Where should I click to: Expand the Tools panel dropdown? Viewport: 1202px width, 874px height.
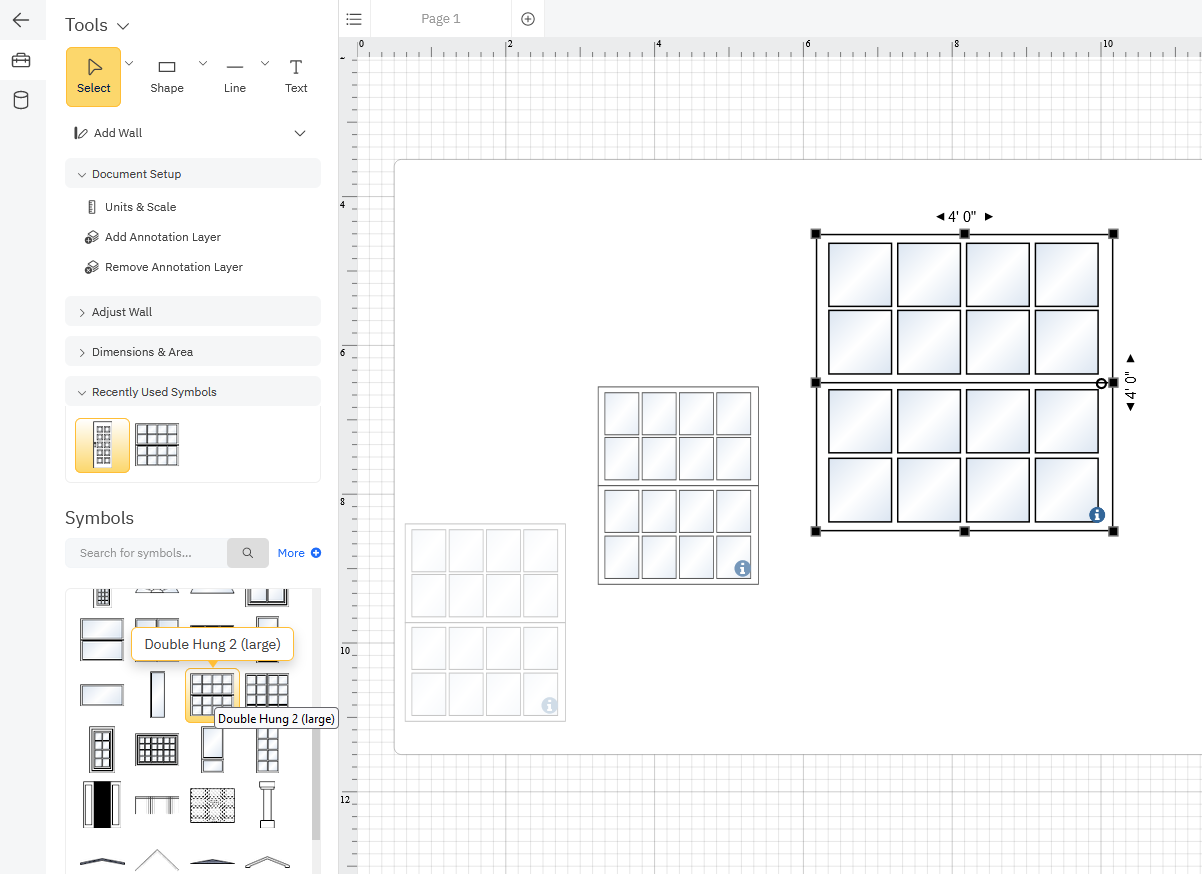(123, 26)
